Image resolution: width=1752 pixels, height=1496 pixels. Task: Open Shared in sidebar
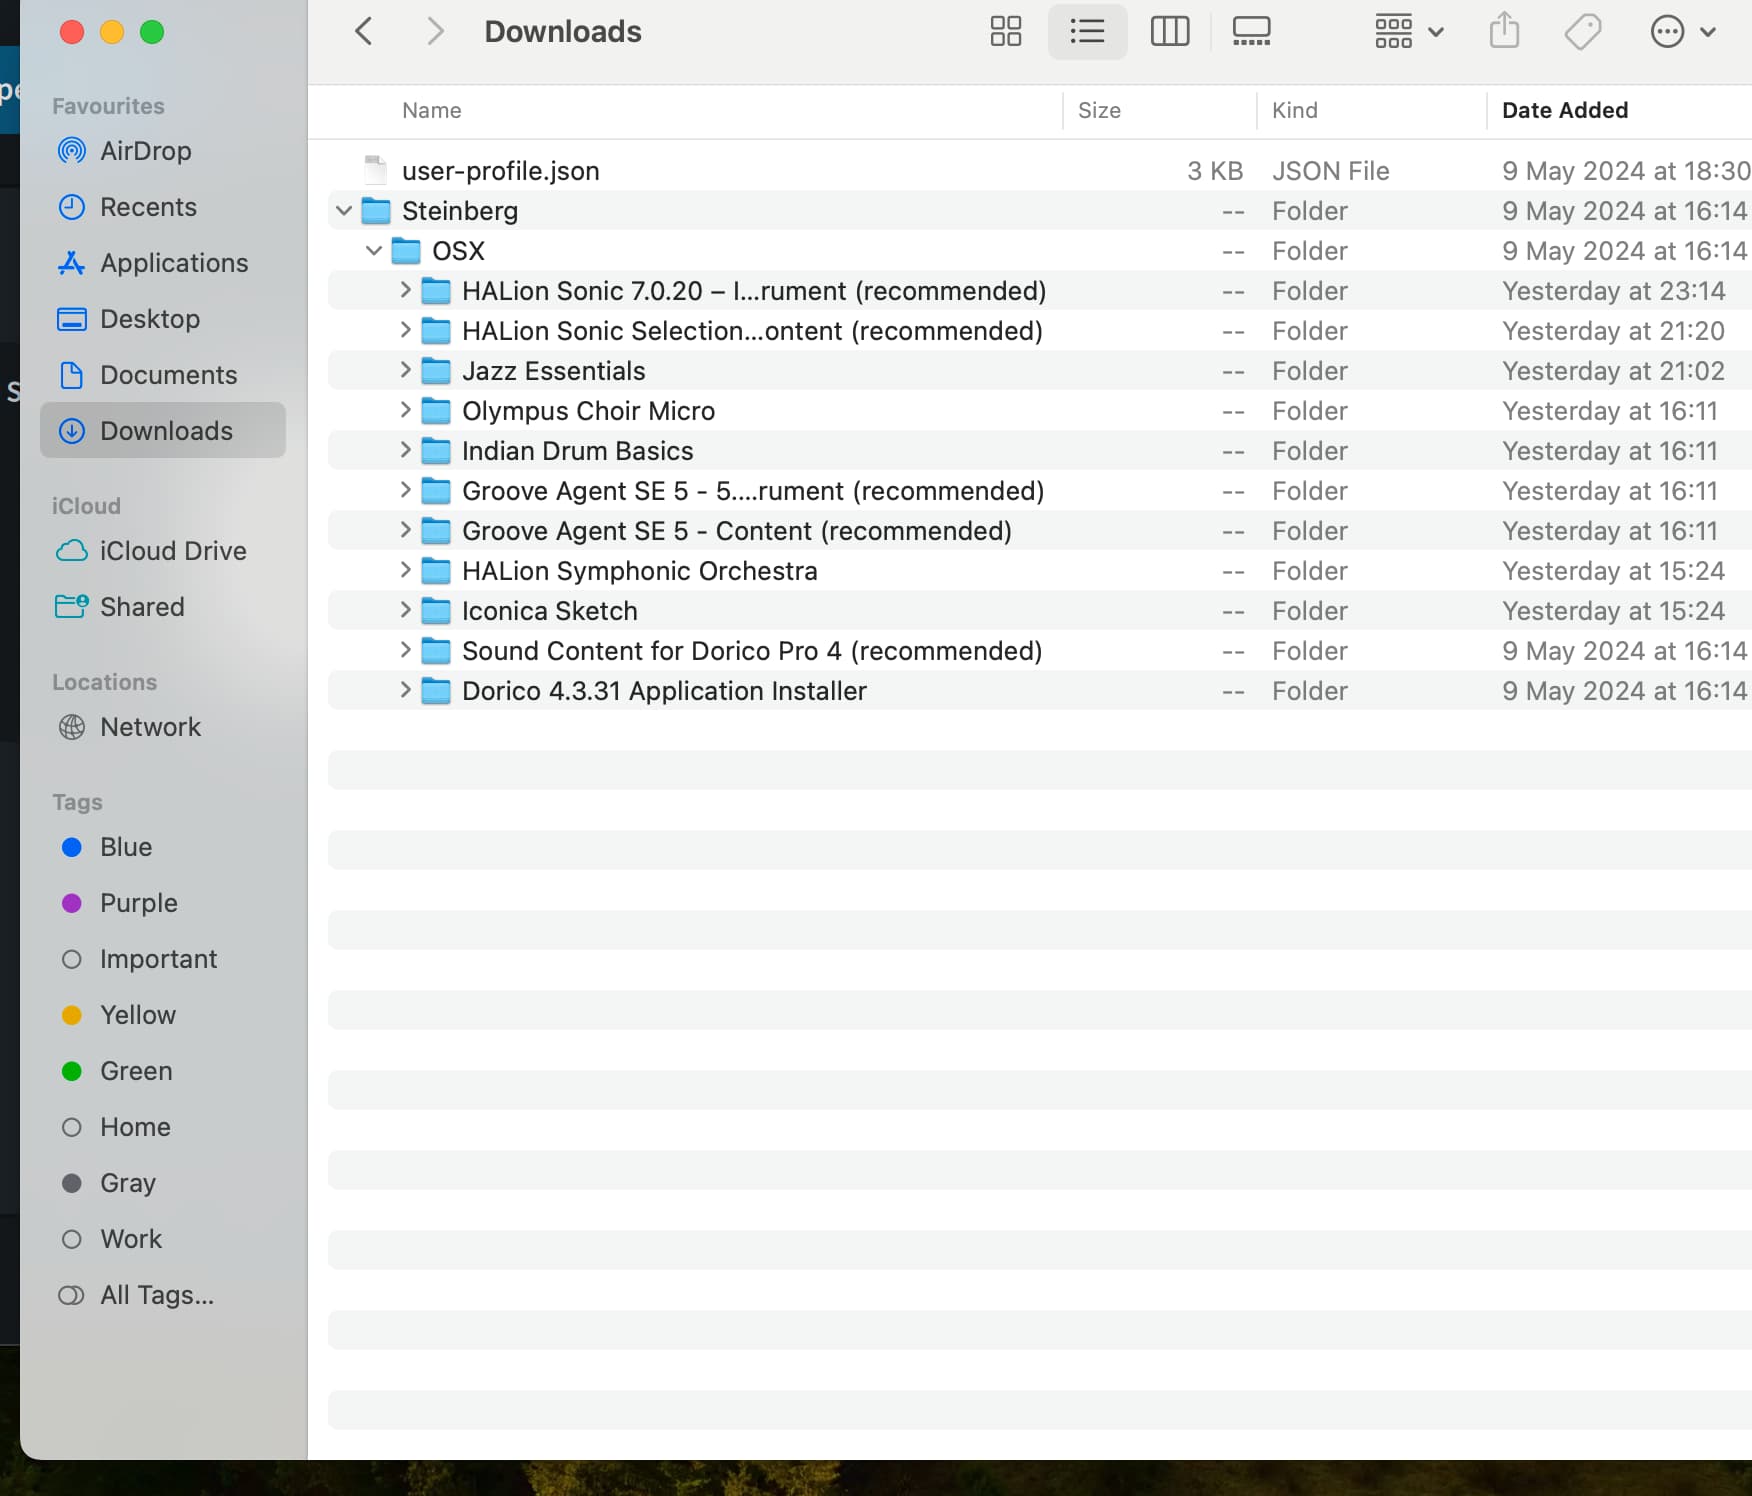(163, 607)
